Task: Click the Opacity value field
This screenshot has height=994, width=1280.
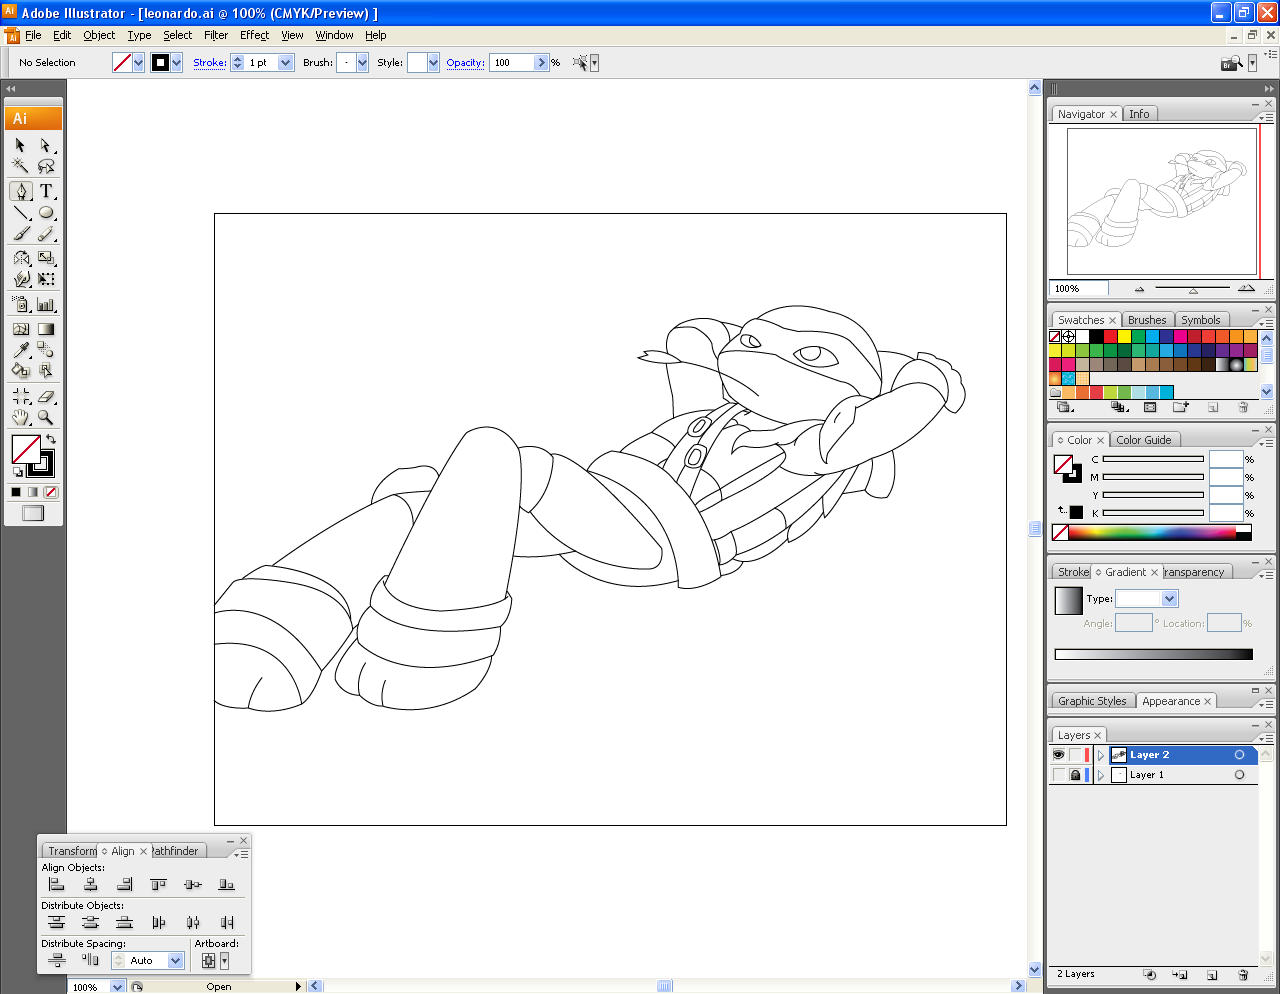Action: point(512,63)
